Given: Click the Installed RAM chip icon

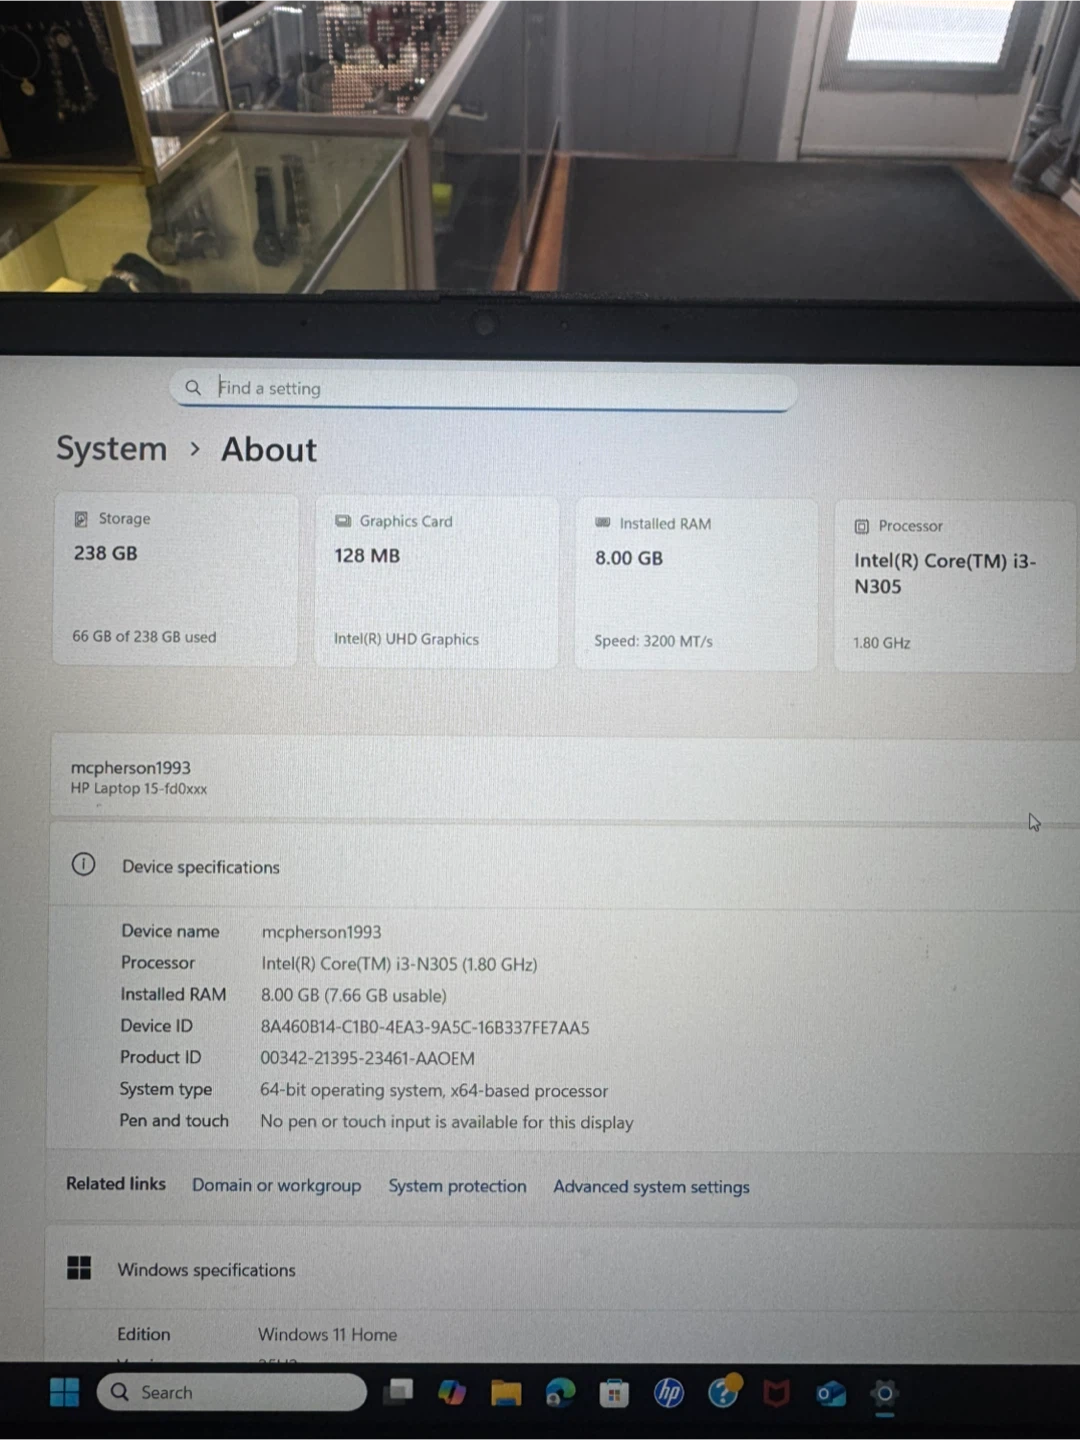Looking at the screenshot, I should (603, 523).
